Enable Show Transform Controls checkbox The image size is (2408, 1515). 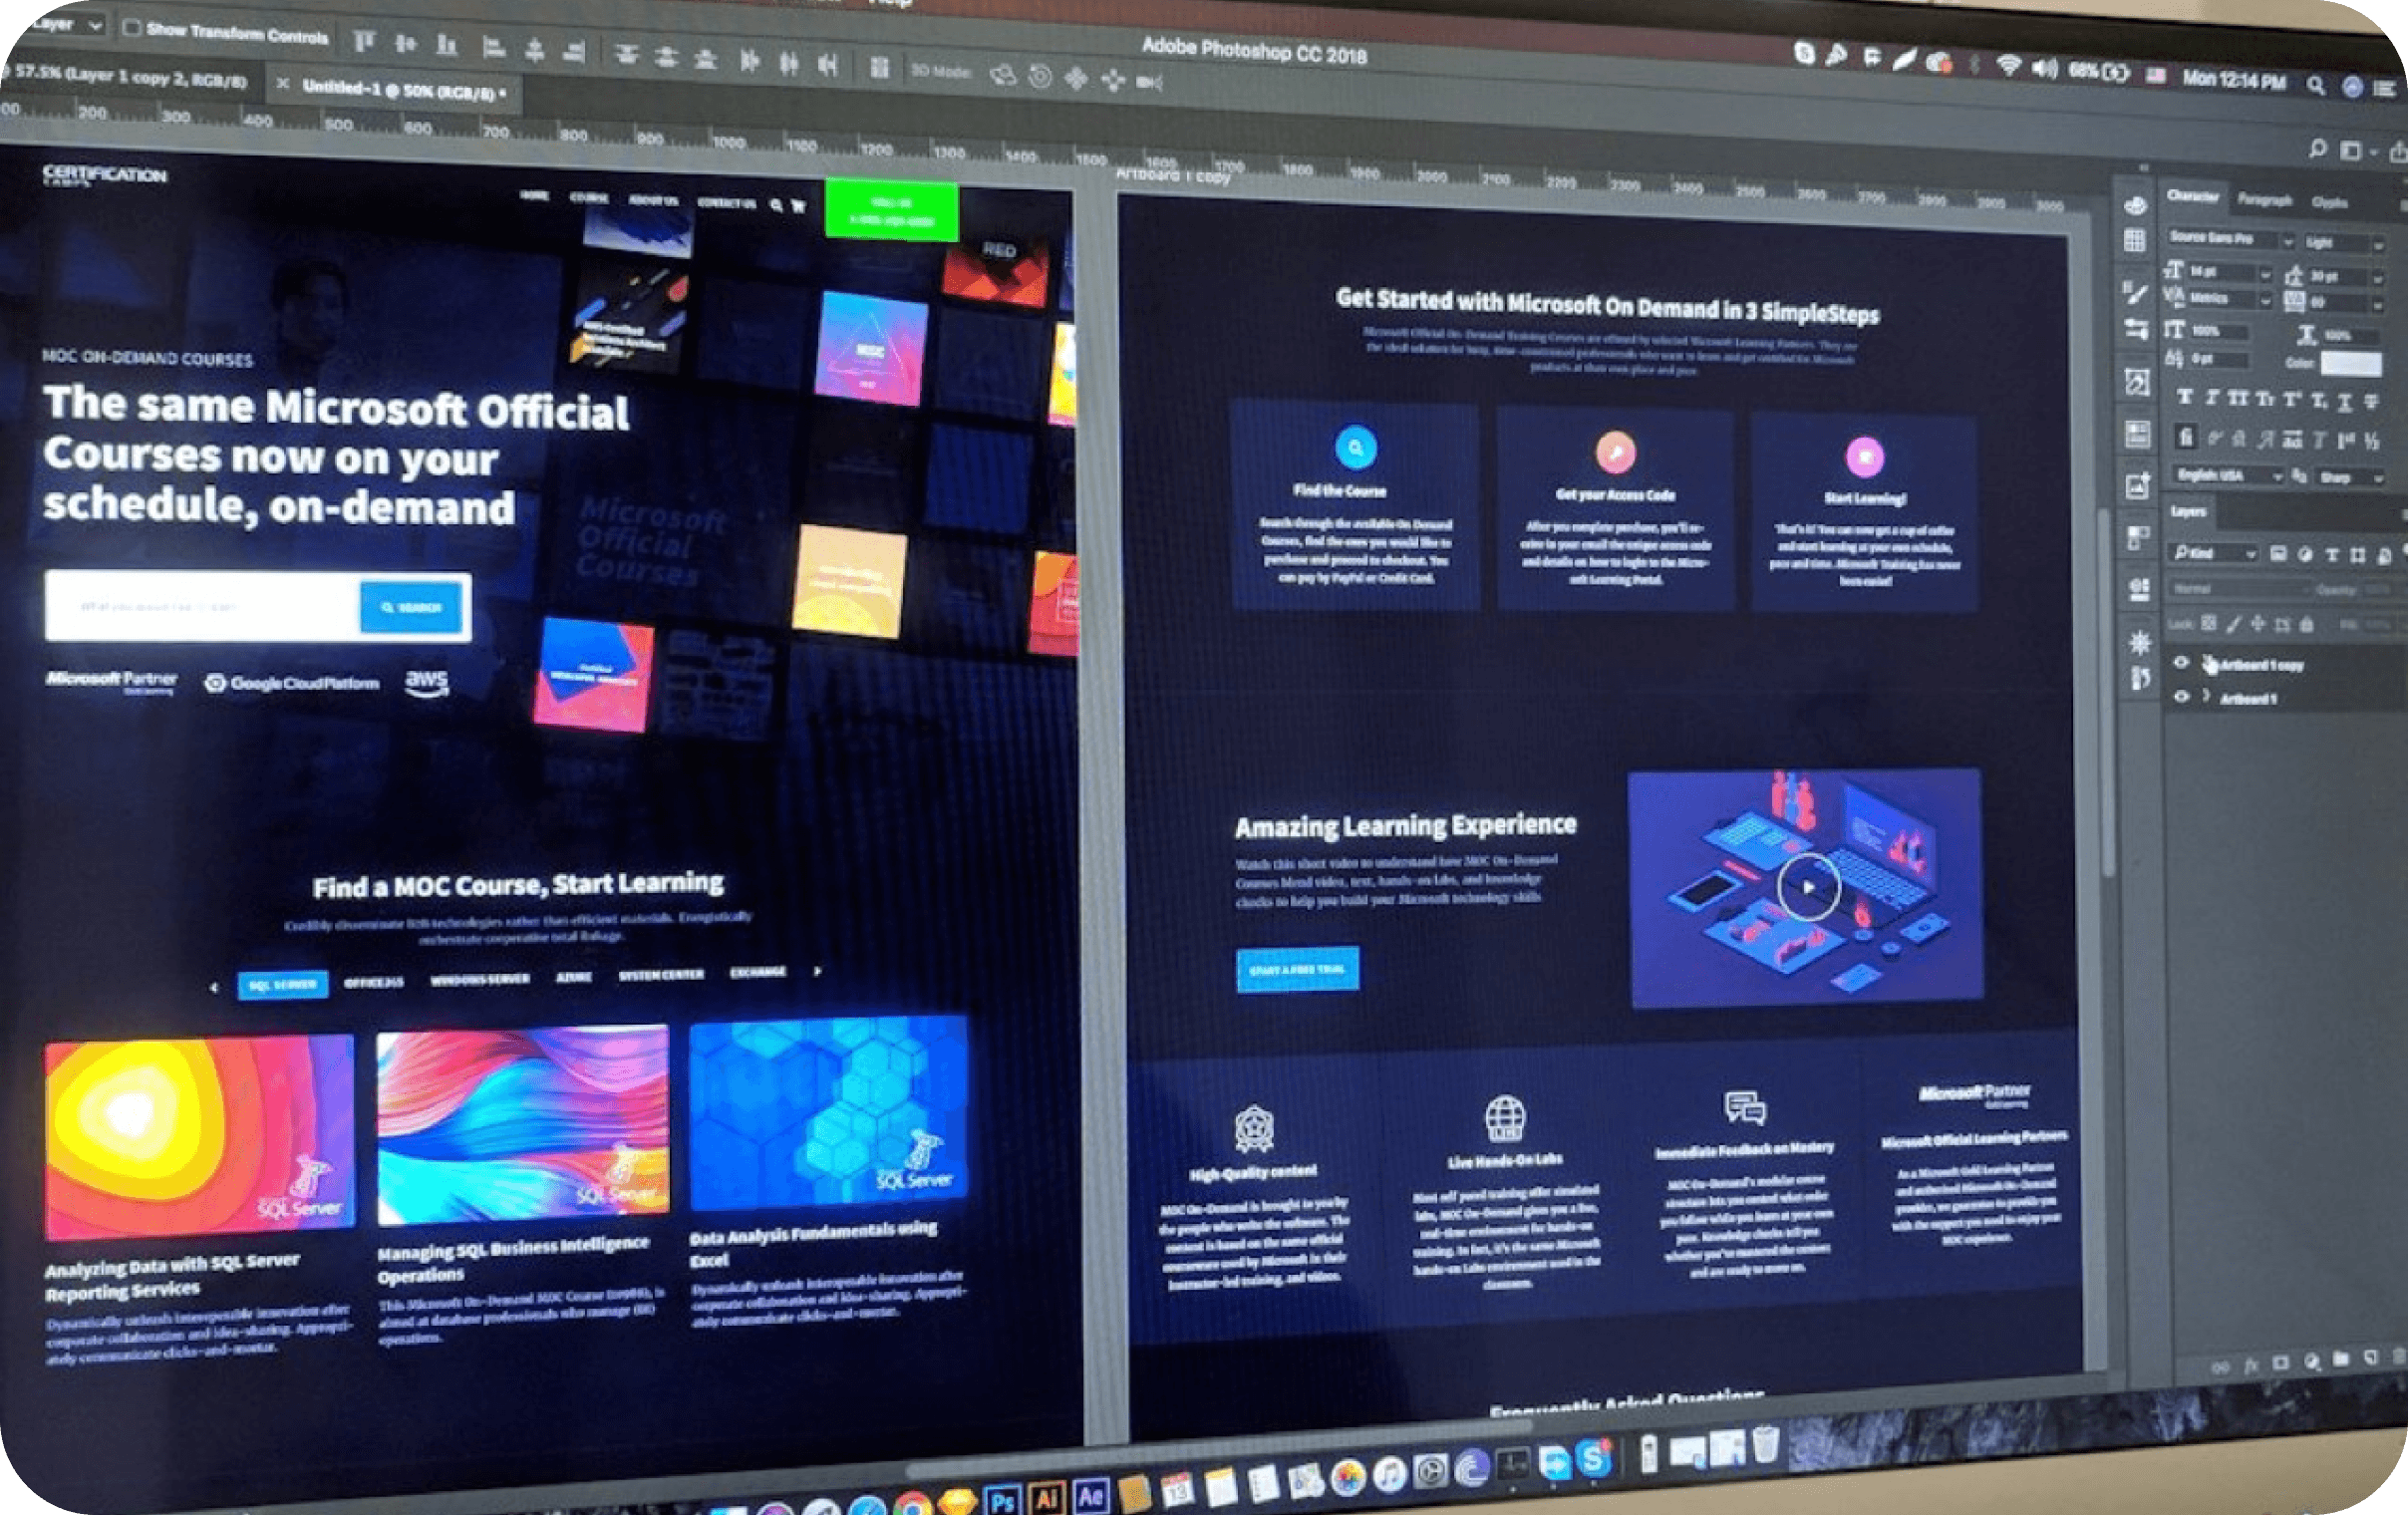[131, 27]
